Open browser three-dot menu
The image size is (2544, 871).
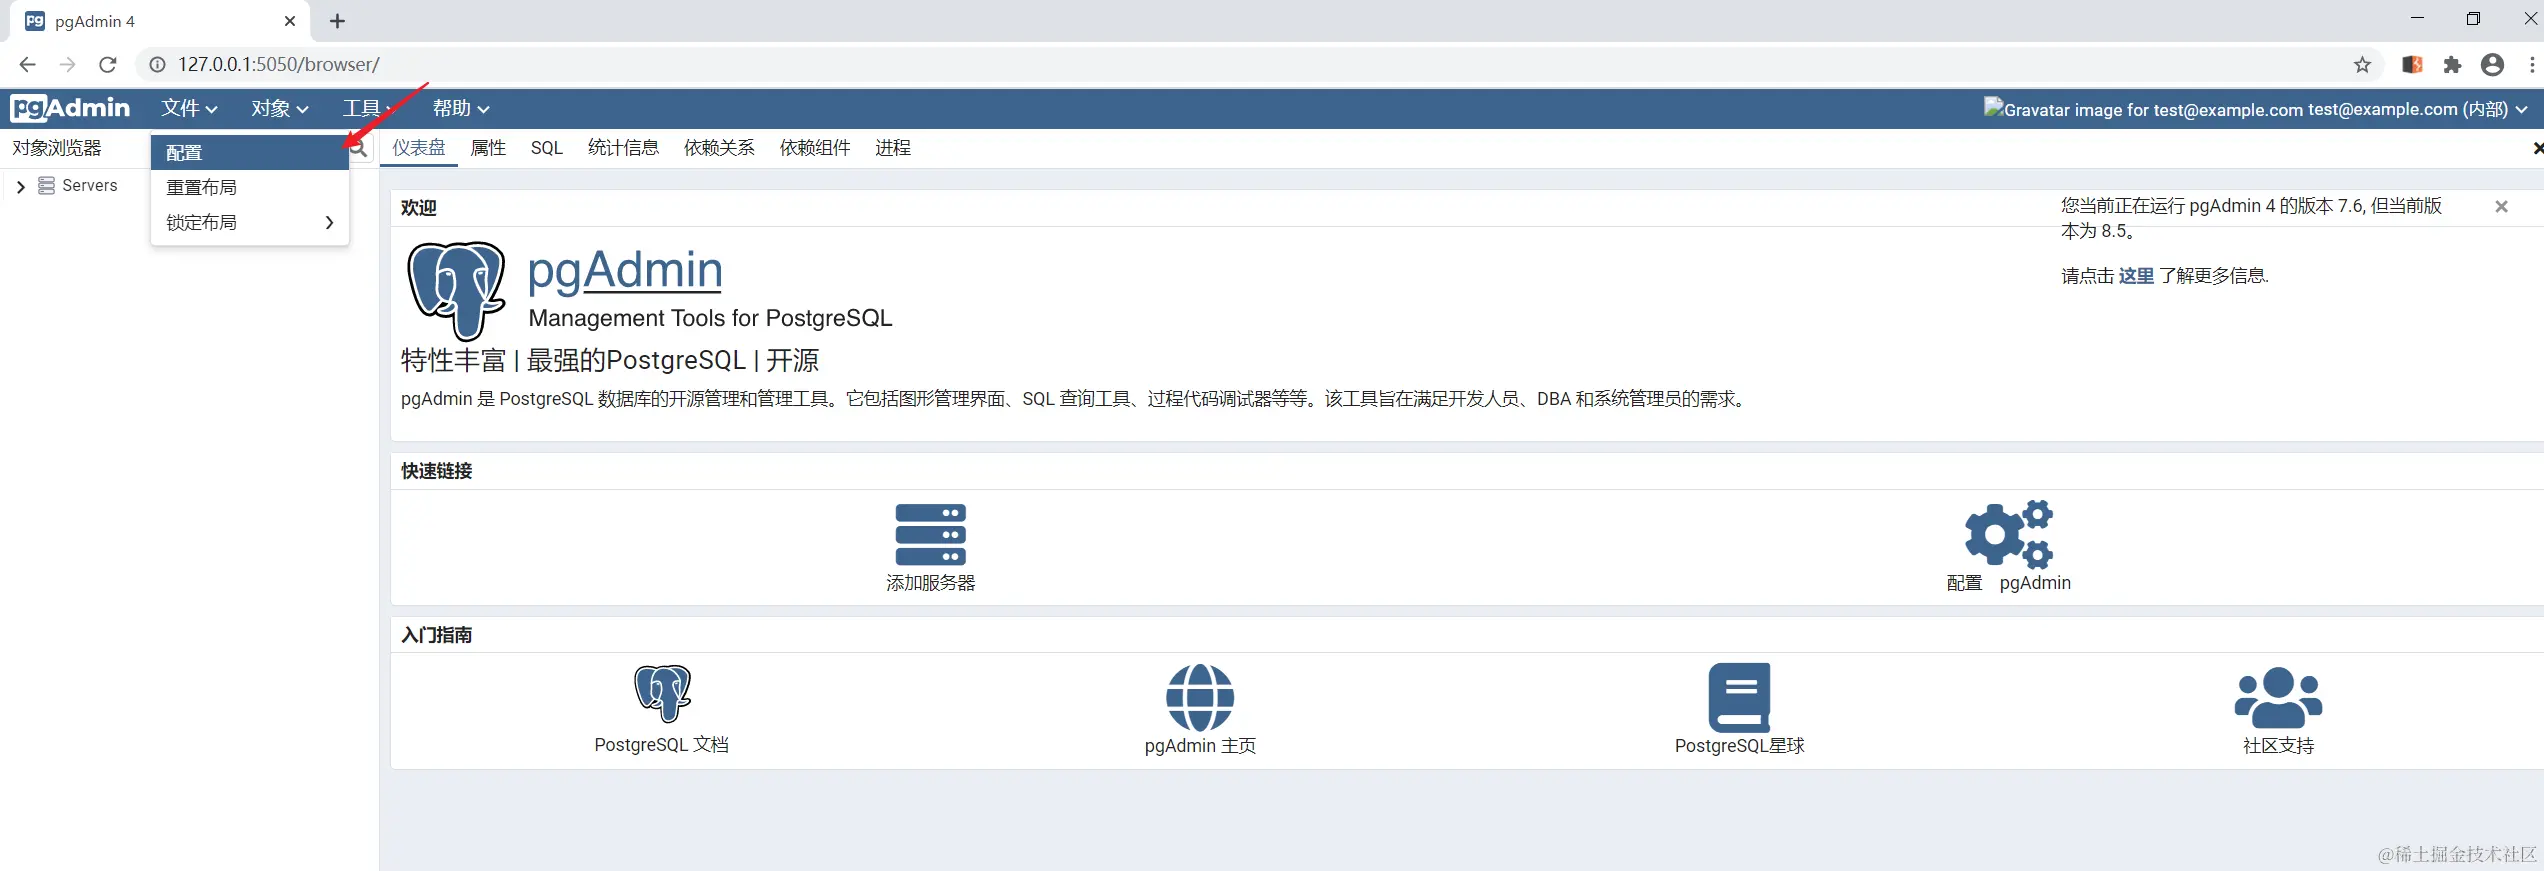[x=2531, y=65]
